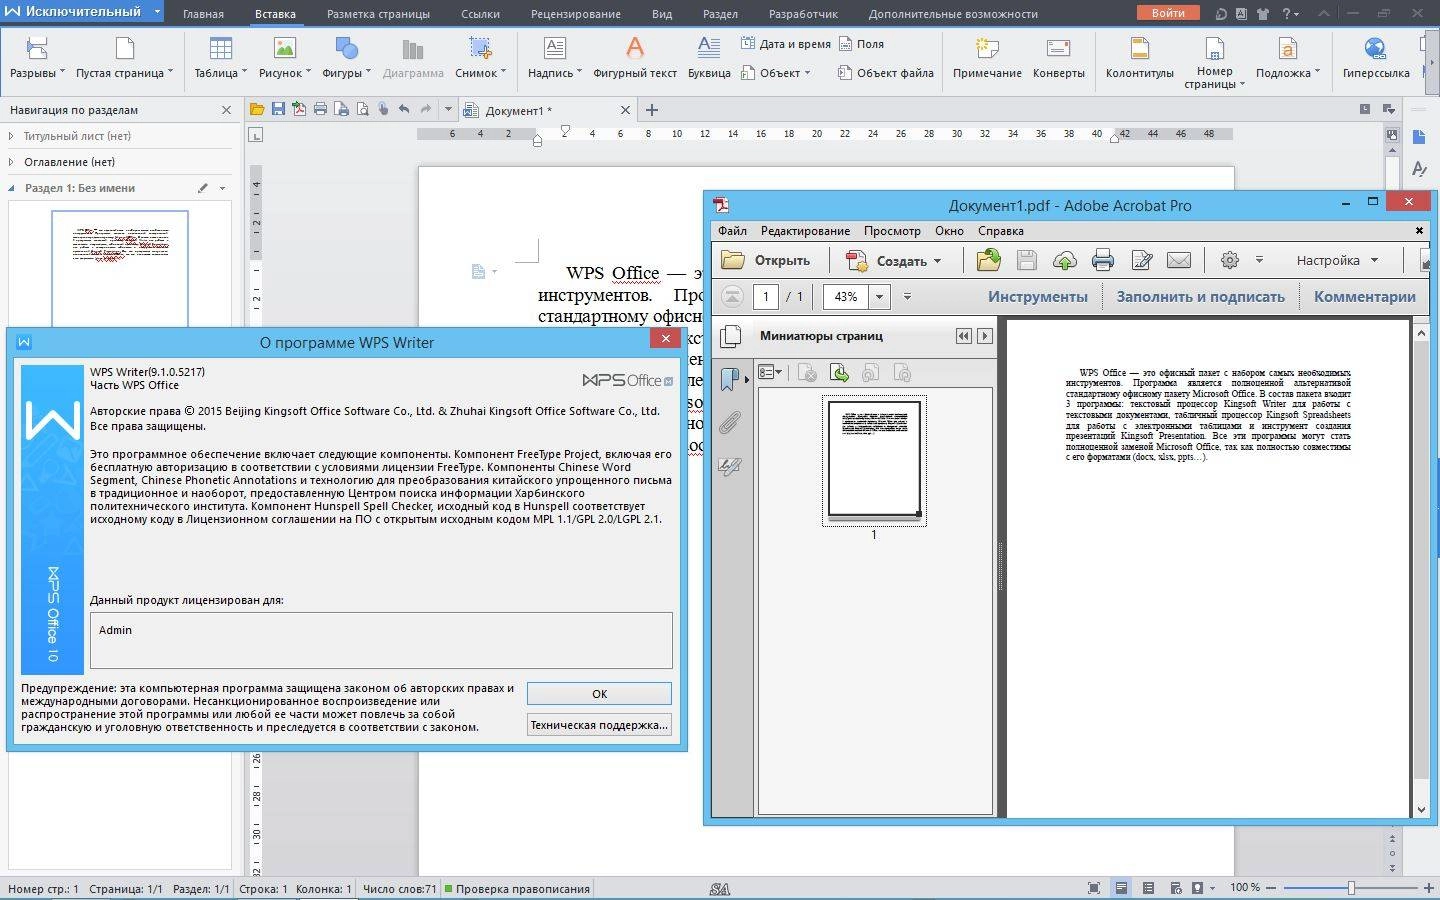Click the printer icon in Acrobat toolbar
The width and height of the screenshot is (1440, 900).
tap(1103, 260)
